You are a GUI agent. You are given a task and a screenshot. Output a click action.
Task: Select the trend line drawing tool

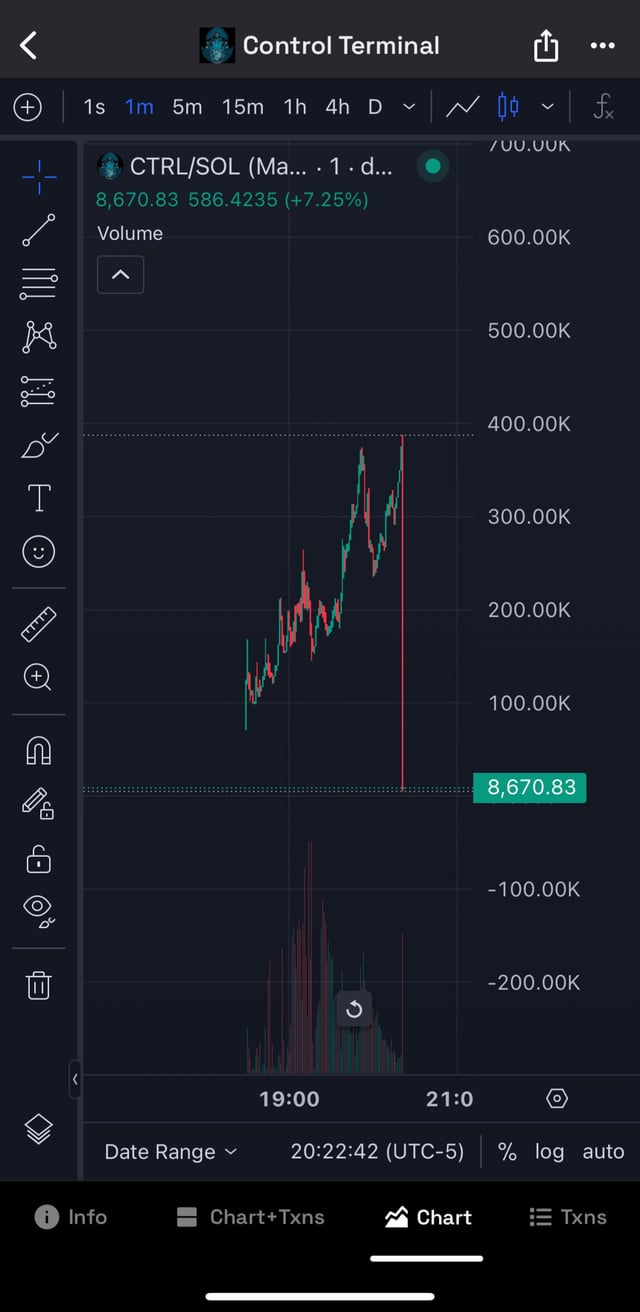coord(39,230)
